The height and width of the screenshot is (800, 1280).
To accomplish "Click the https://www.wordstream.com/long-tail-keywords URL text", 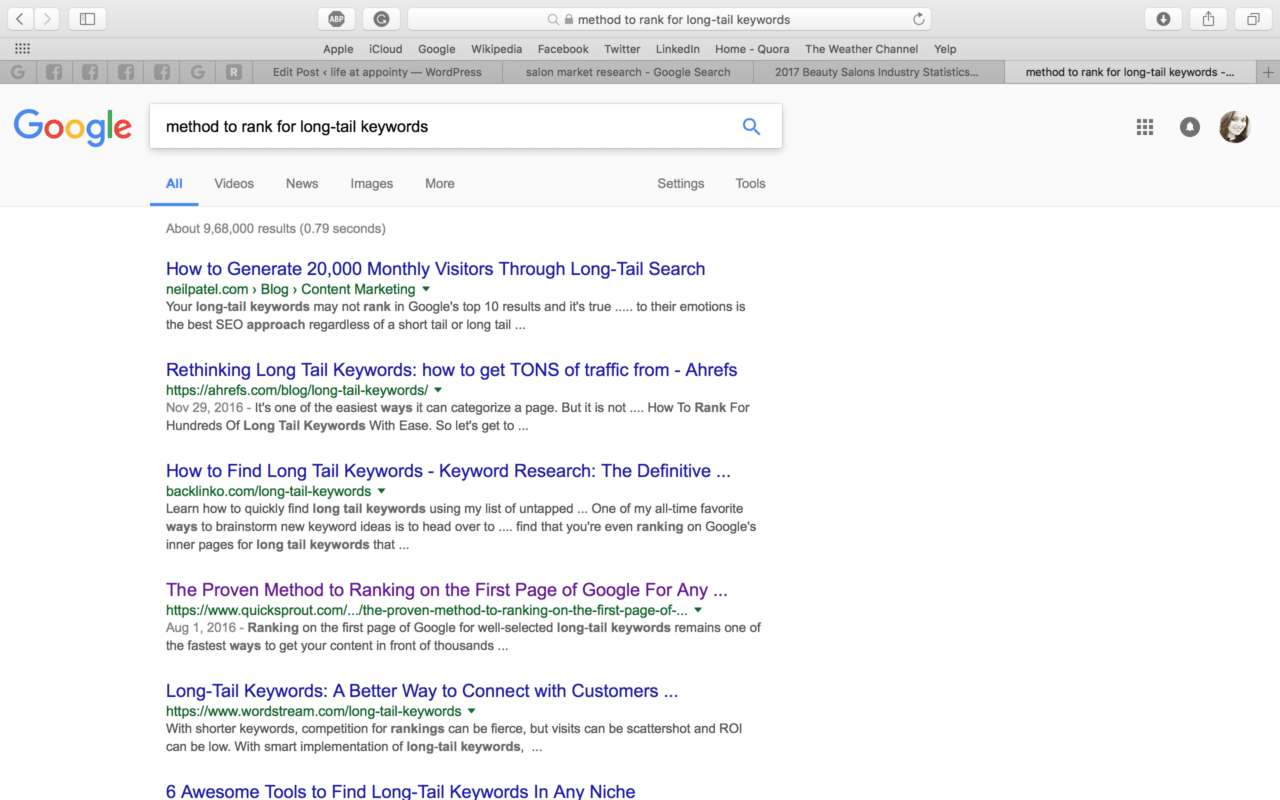I will (313, 711).
